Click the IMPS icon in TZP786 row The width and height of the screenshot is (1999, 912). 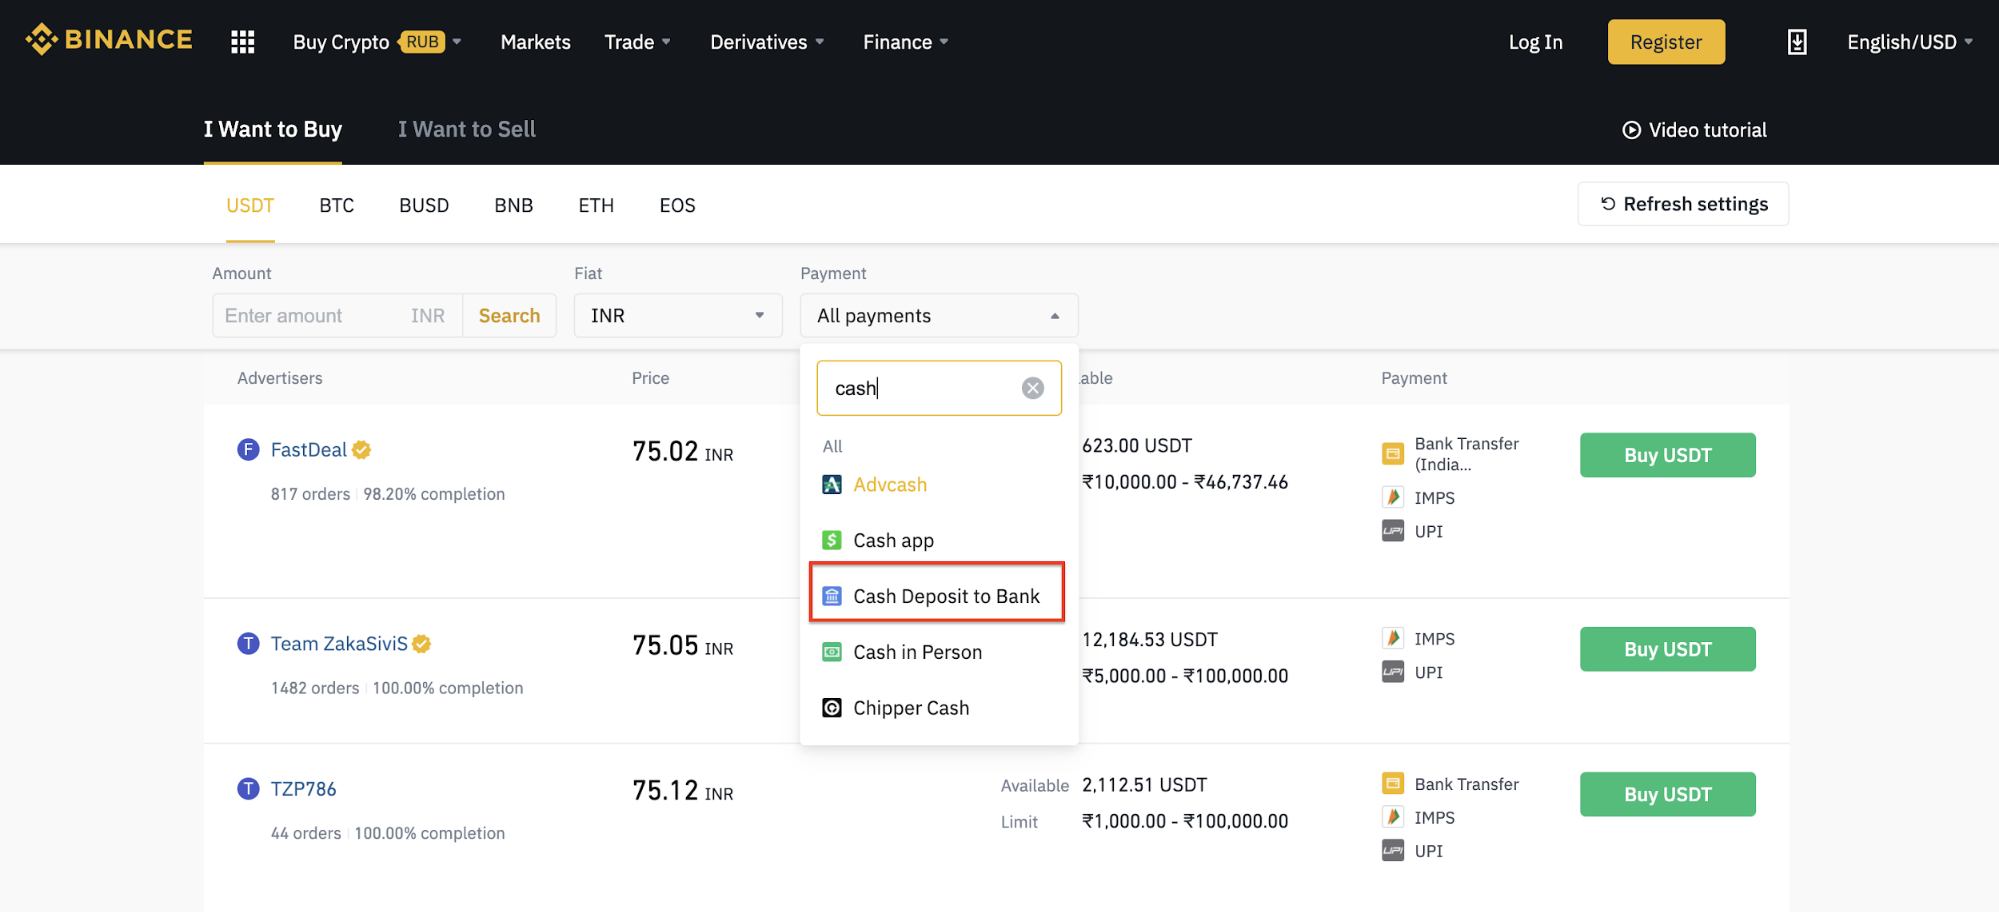(1393, 817)
